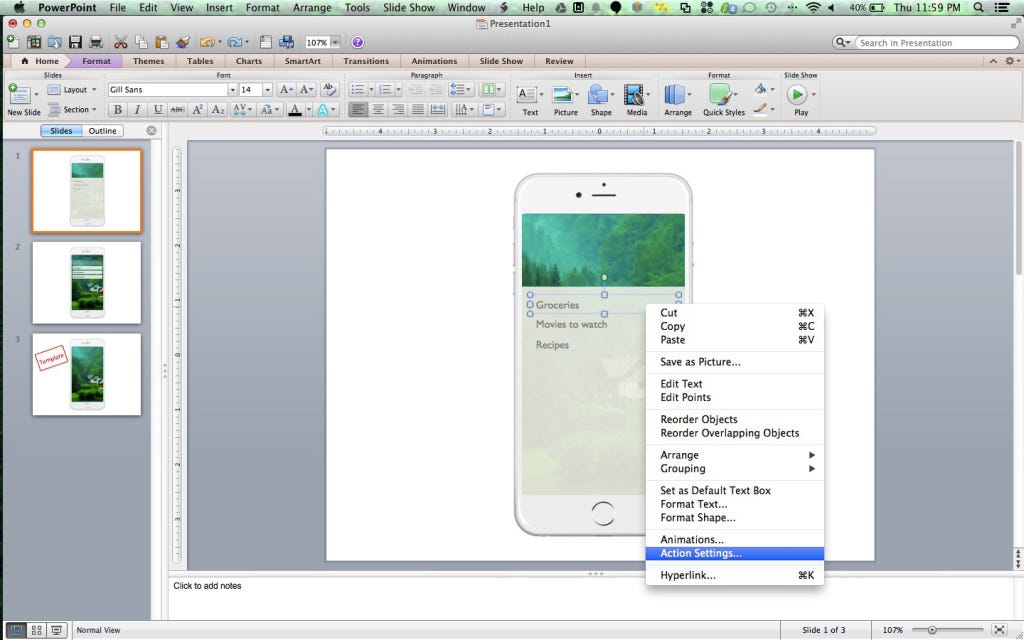Image resolution: width=1024 pixels, height=640 pixels.
Task: Choose Hyperlink in context menu
Action: pyautogui.click(x=735, y=575)
